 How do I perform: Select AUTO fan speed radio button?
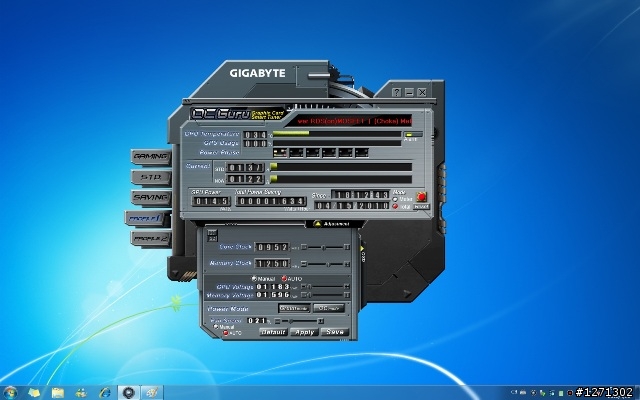225,333
